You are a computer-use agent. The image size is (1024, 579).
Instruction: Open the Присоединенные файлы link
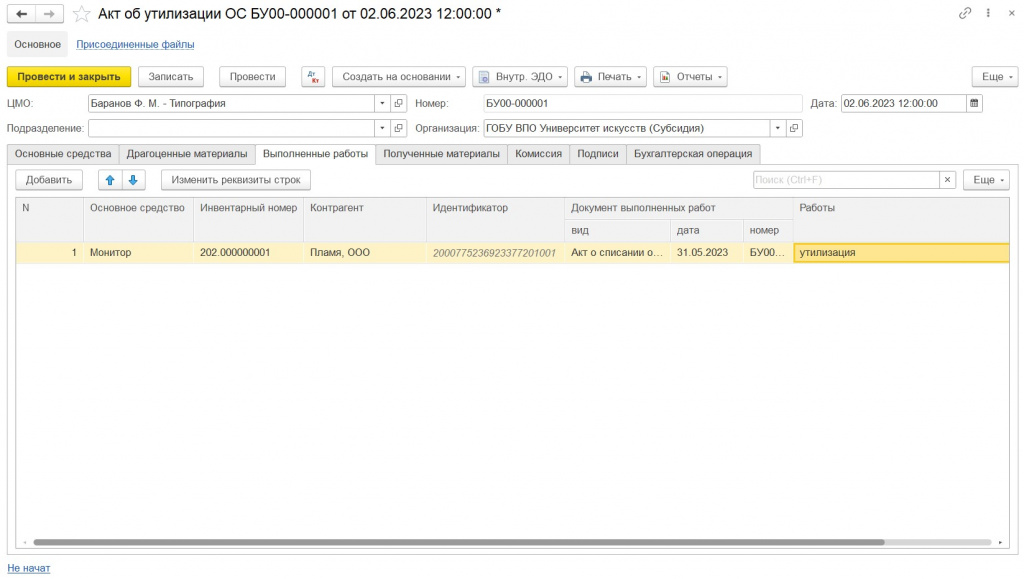[x=135, y=44]
